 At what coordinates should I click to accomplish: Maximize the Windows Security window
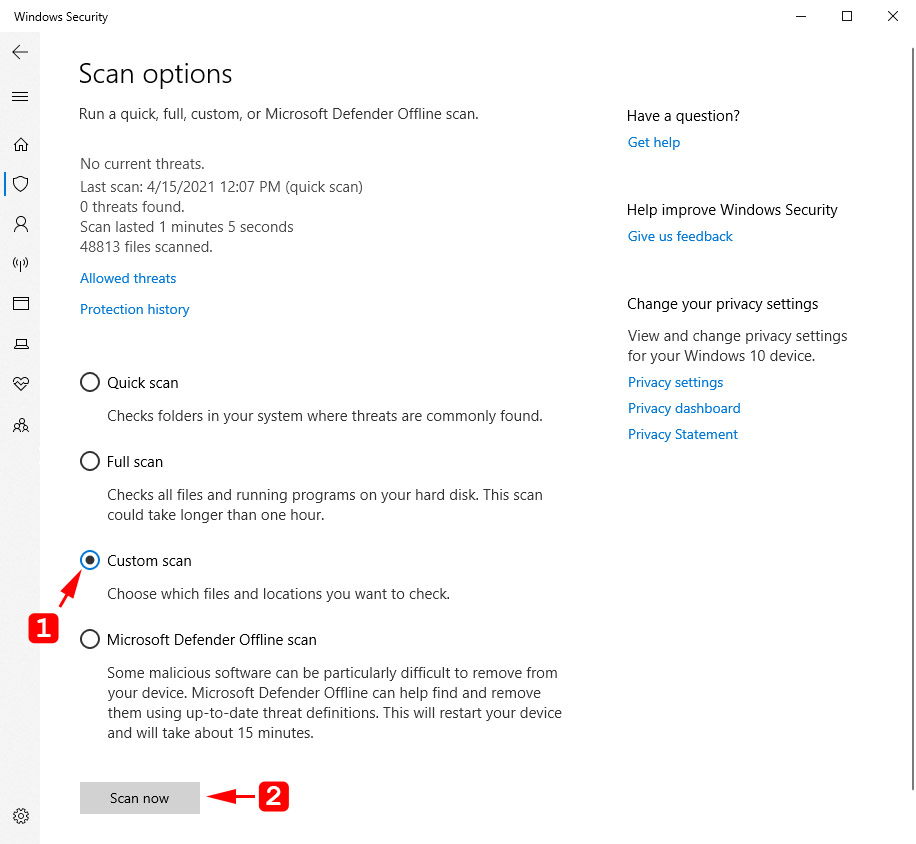coord(846,16)
